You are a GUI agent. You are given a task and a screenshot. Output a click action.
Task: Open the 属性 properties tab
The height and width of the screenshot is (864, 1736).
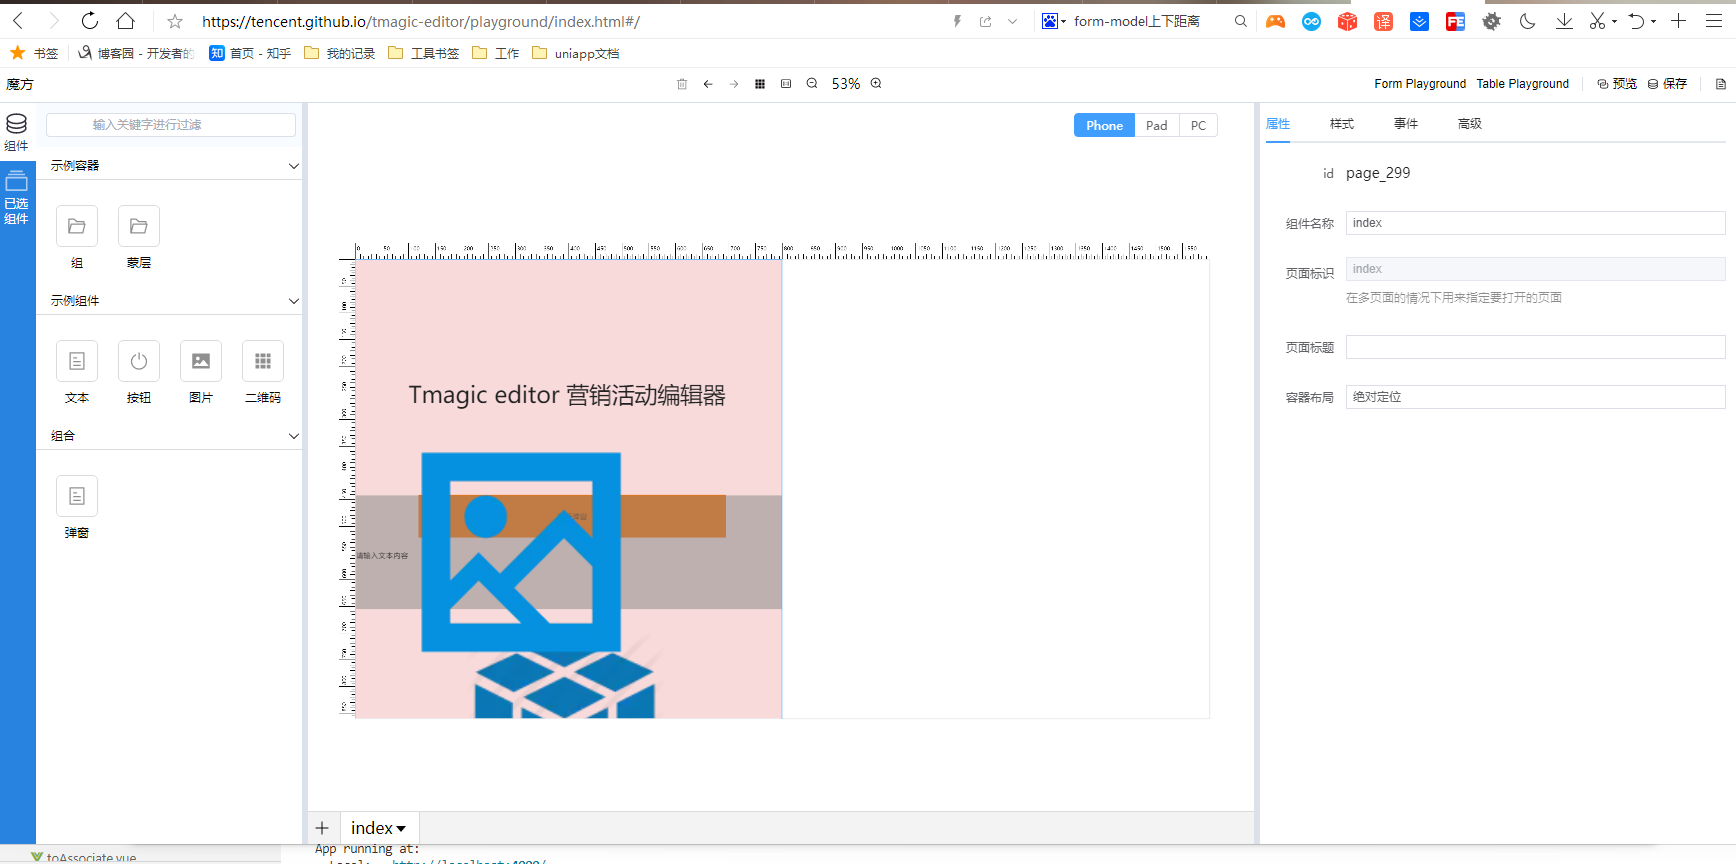pyautogui.click(x=1278, y=124)
